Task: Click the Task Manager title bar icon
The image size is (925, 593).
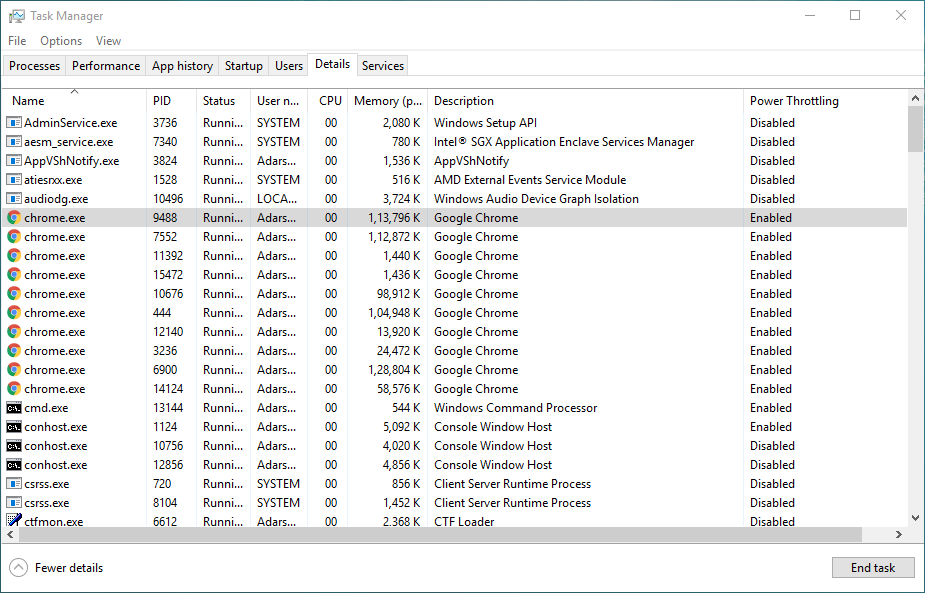Action: coord(17,16)
